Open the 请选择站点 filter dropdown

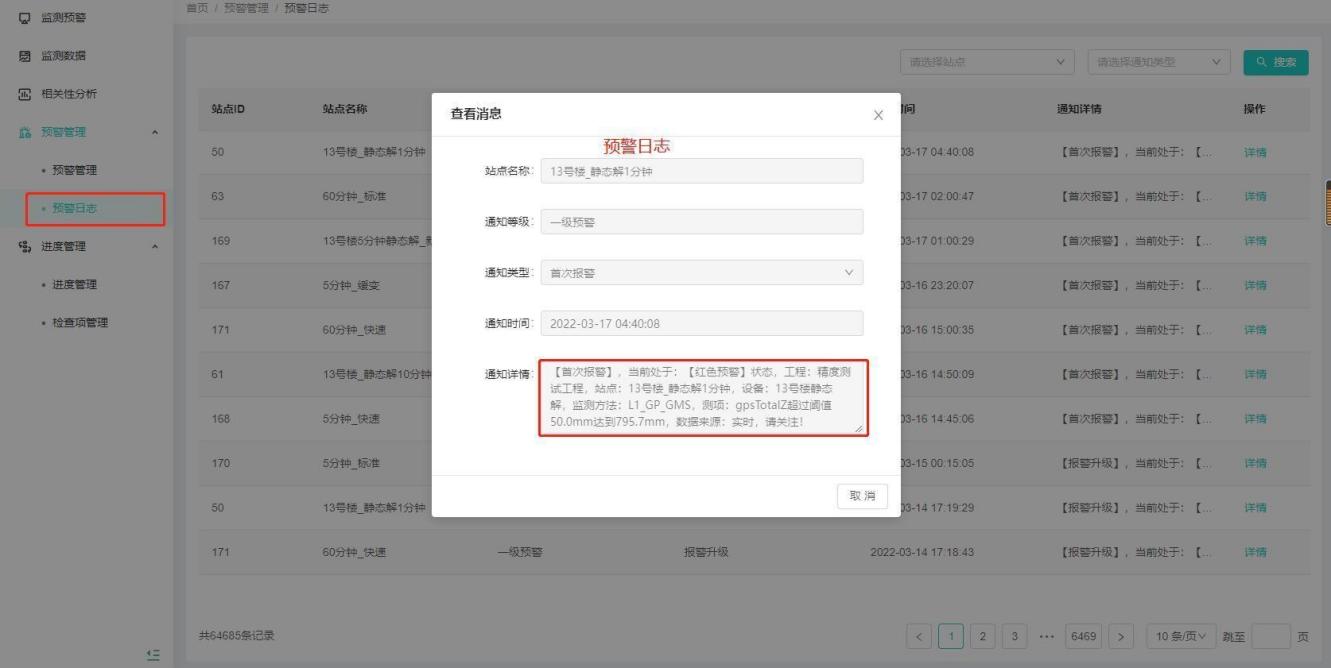pos(987,62)
